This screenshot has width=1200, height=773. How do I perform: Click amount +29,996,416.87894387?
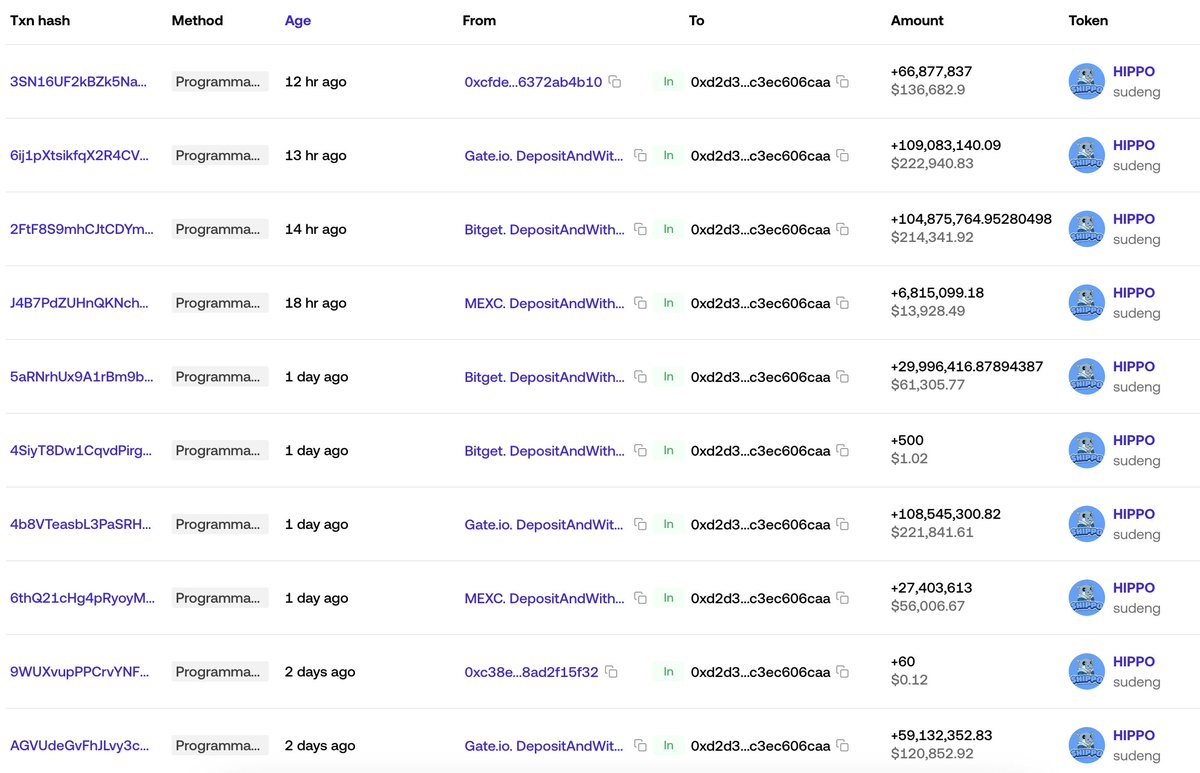tap(967, 367)
